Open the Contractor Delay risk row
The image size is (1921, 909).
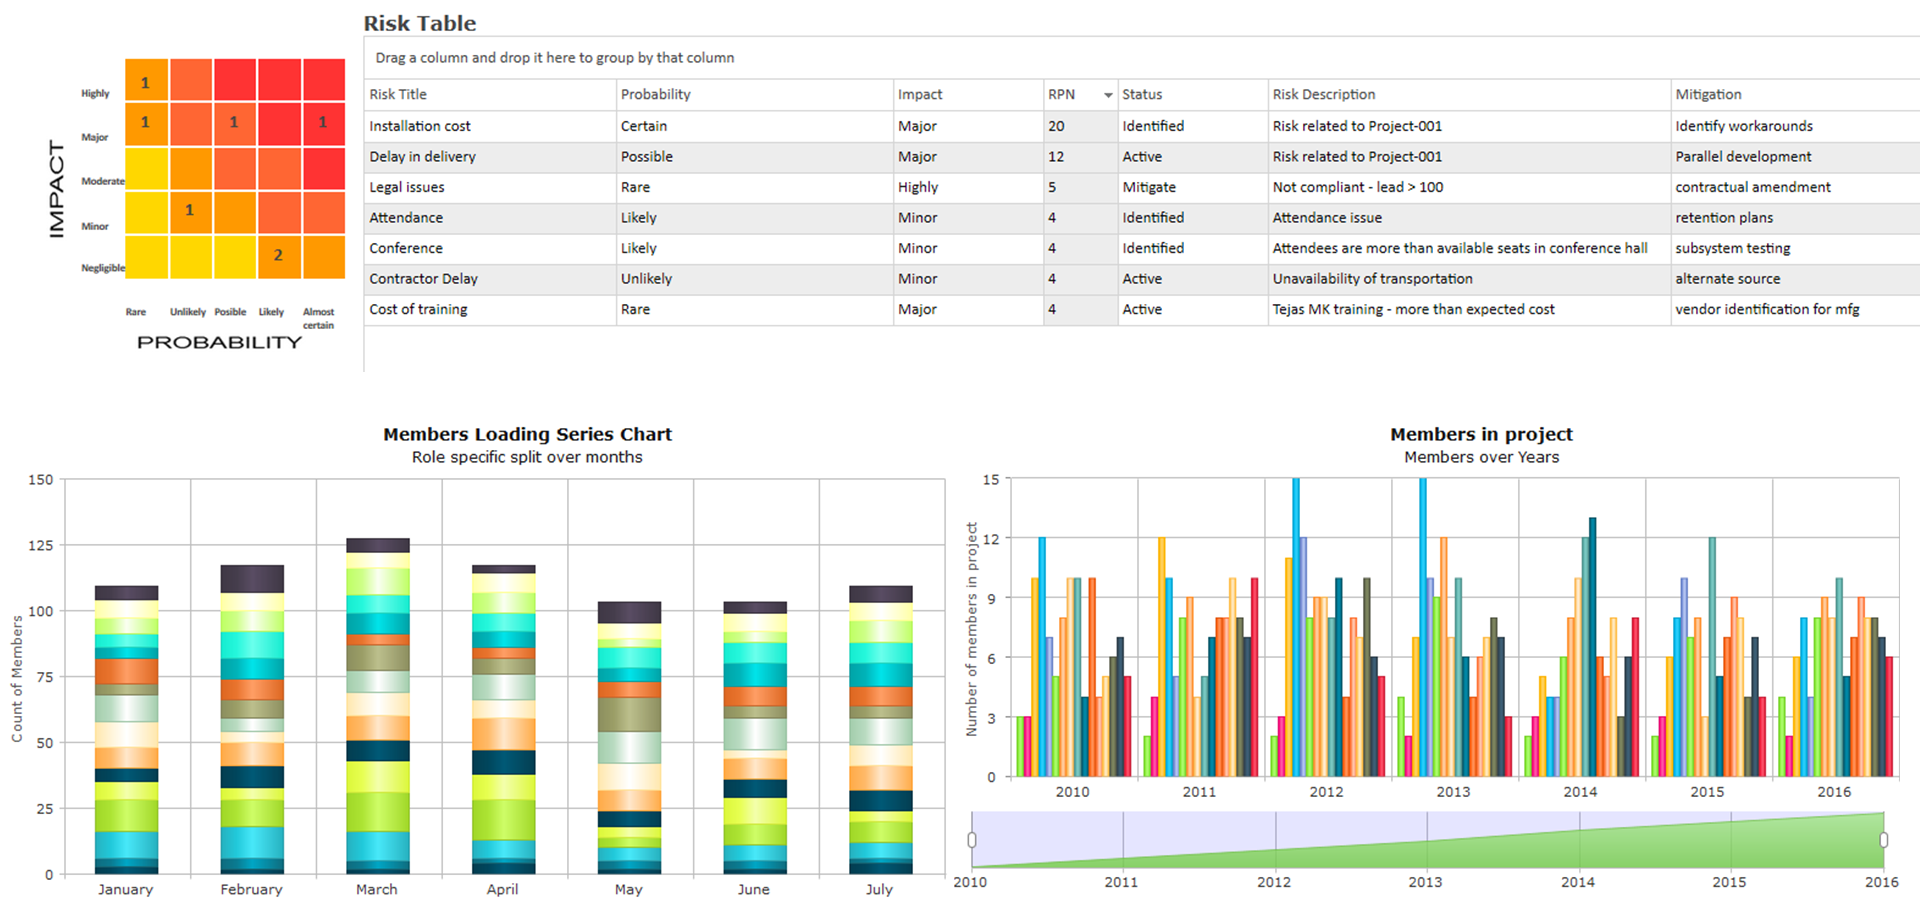click(x=423, y=279)
